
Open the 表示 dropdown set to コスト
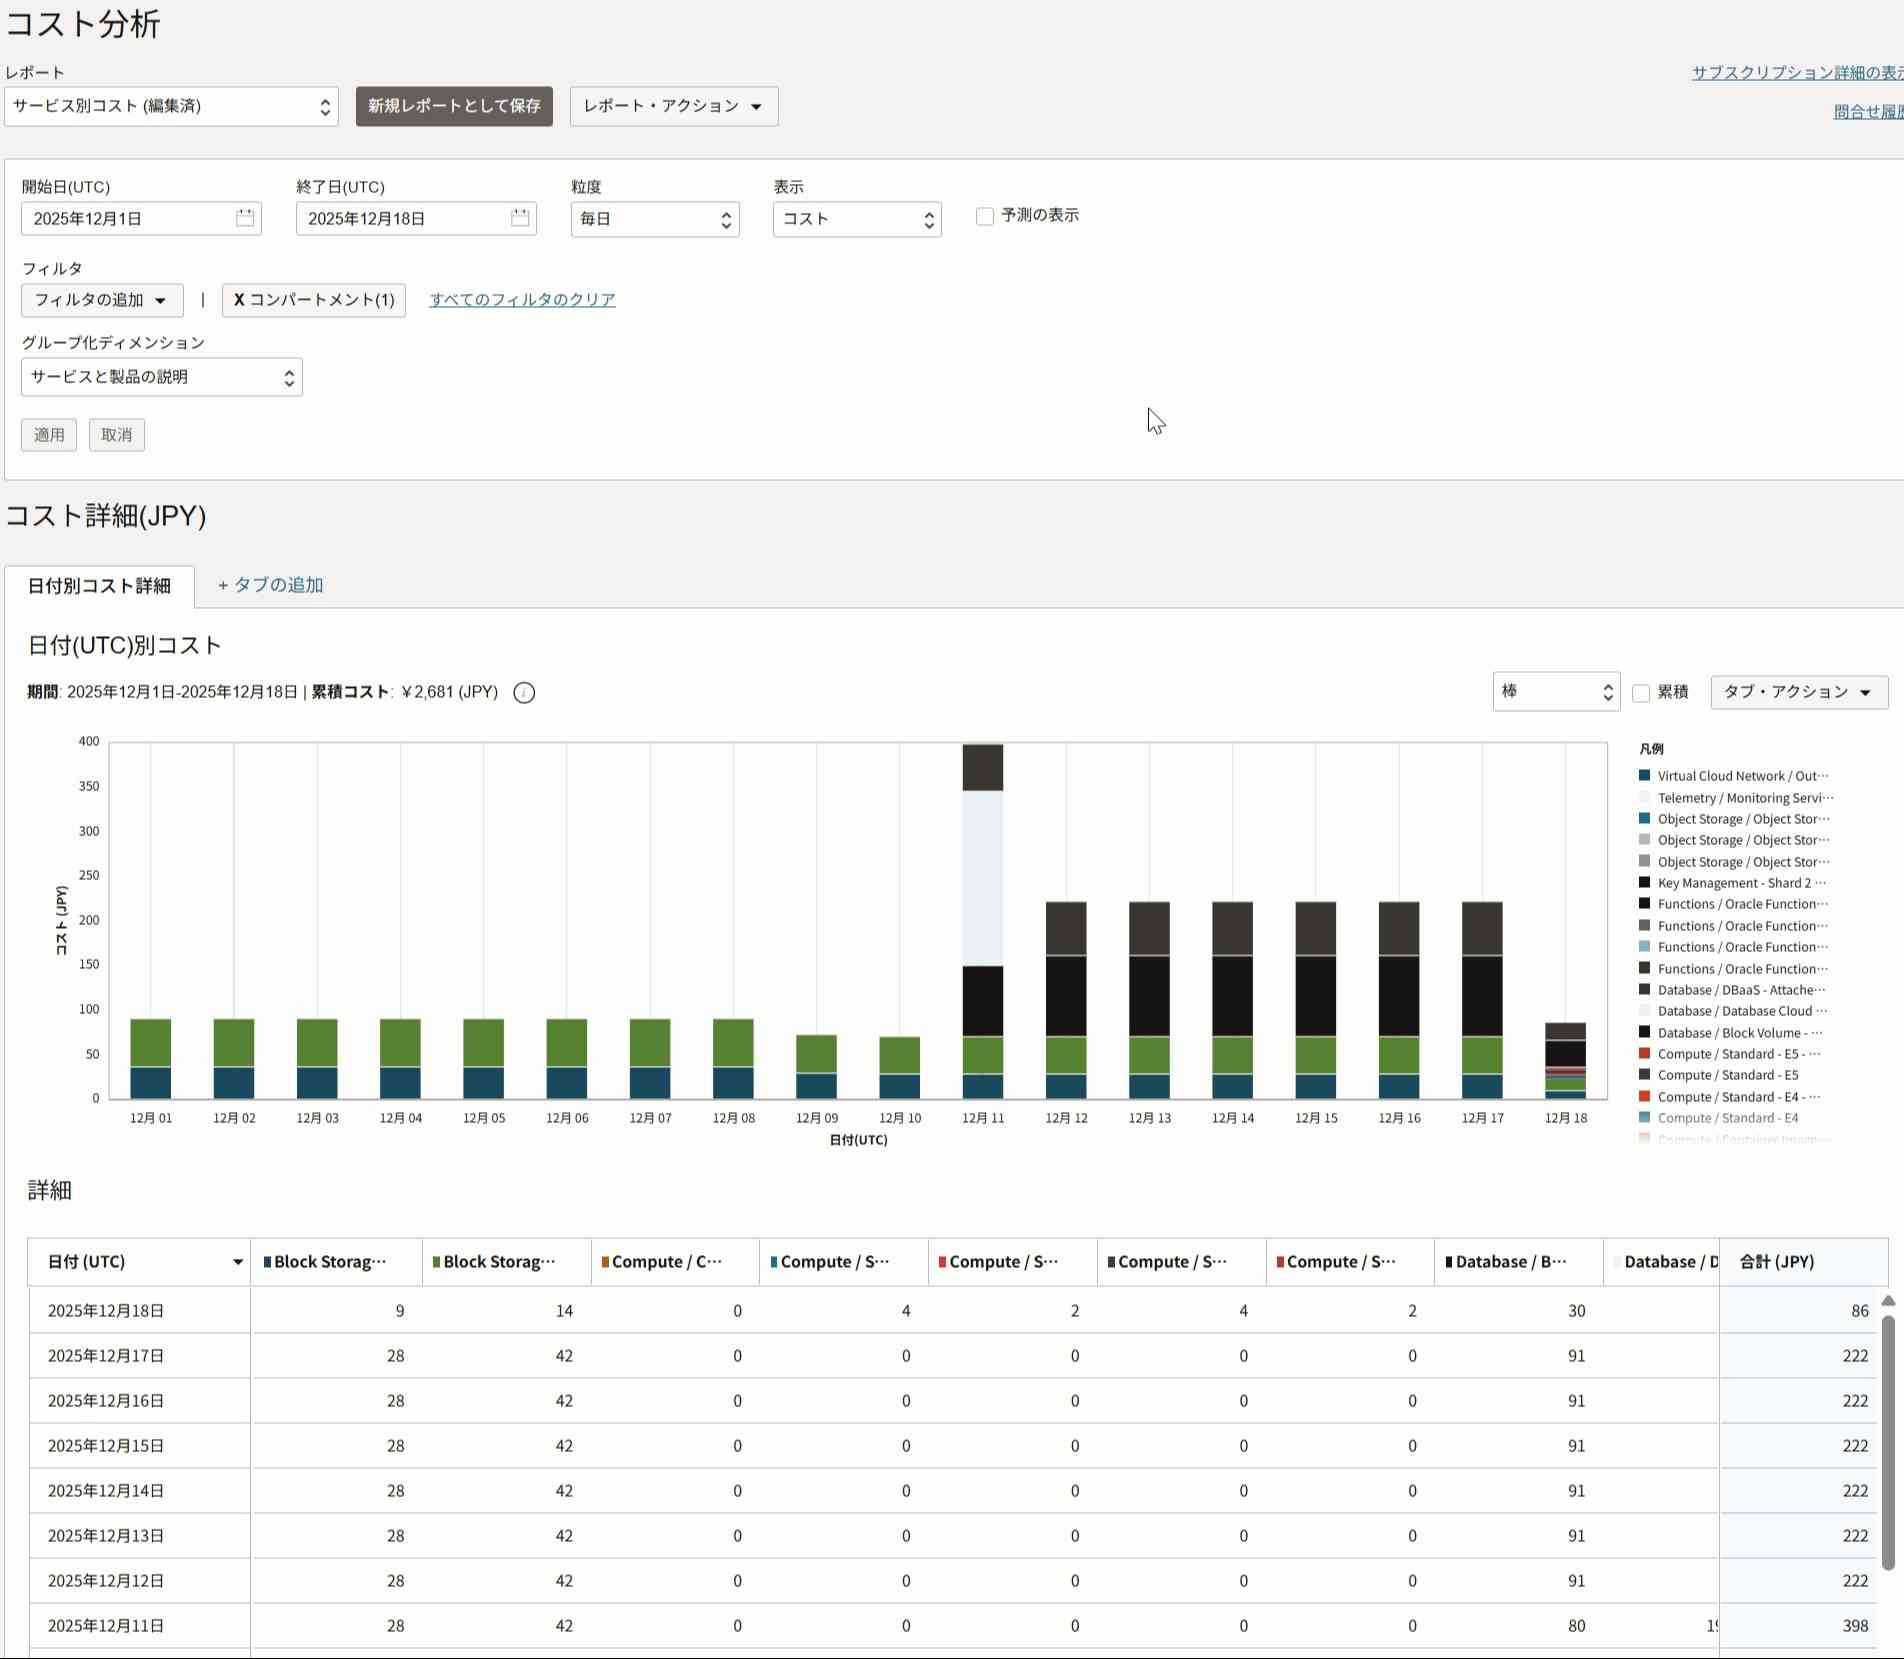pyautogui.click(x=857, y=219)
